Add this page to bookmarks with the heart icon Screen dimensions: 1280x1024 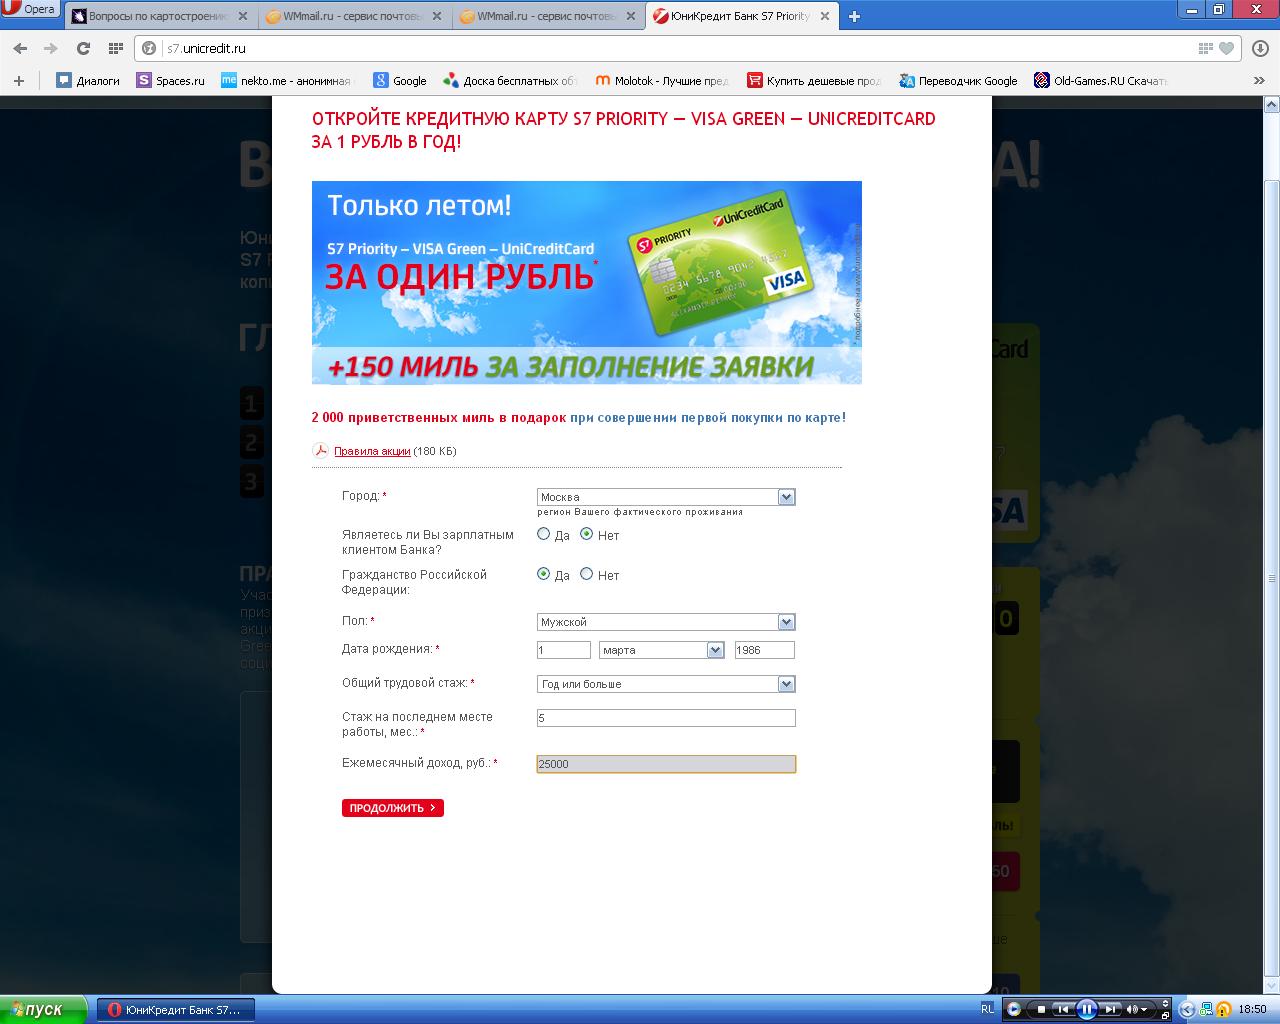(x=1227, y=48)
